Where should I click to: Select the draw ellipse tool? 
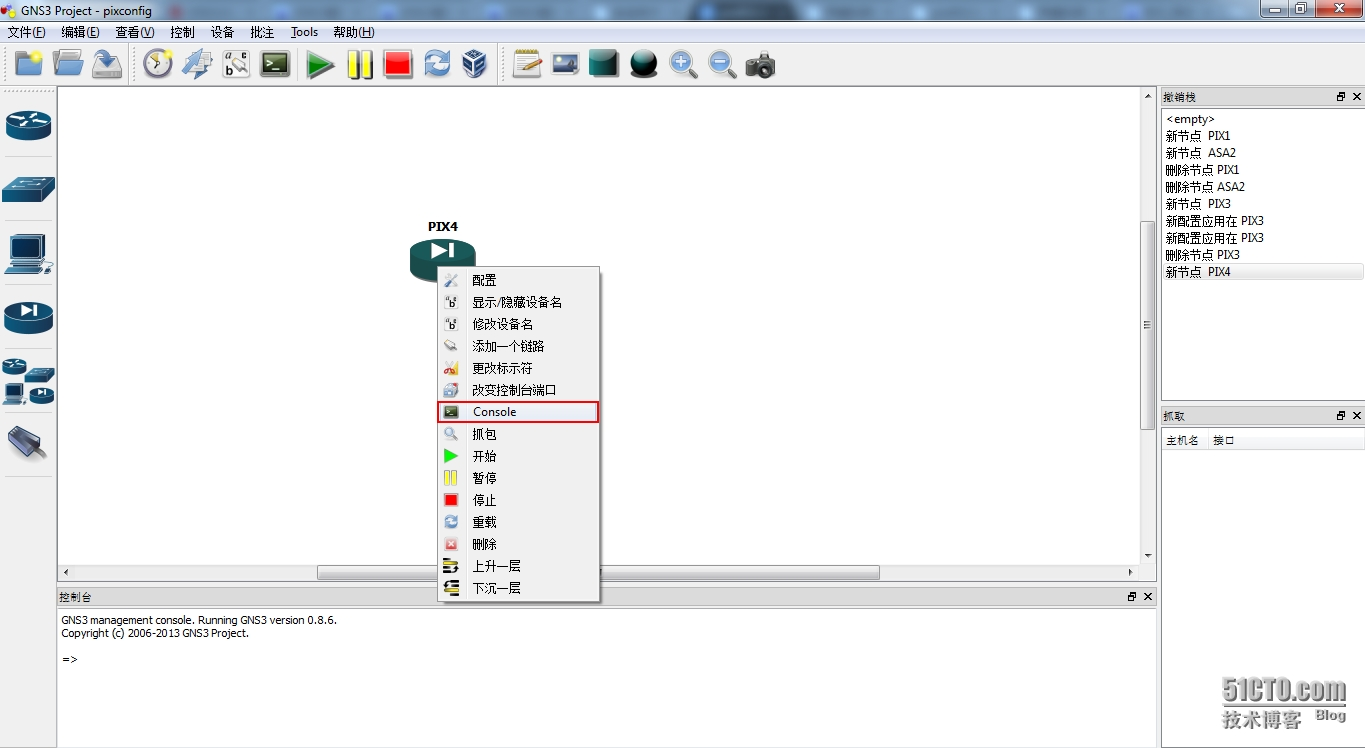643,64
